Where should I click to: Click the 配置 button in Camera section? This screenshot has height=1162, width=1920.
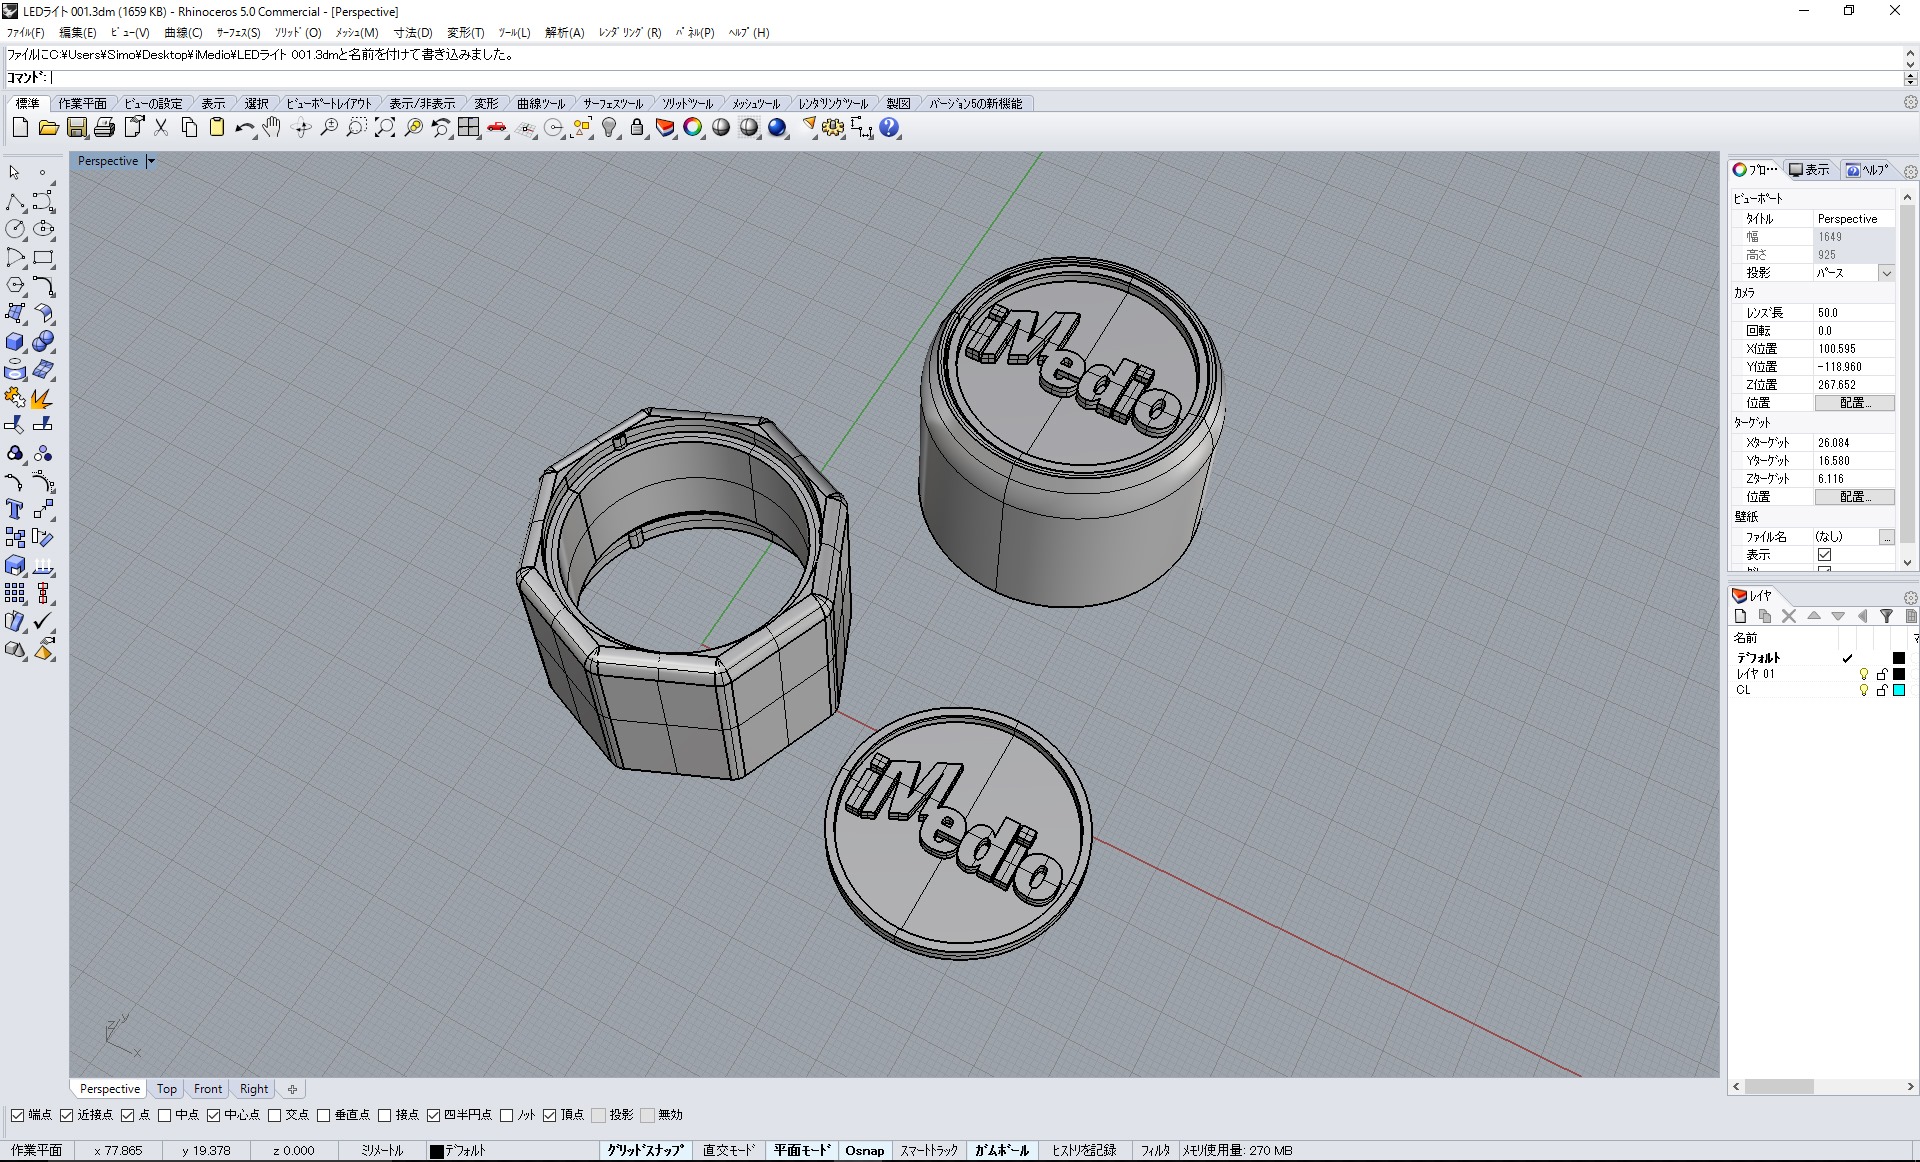[x=1853, y=402]
